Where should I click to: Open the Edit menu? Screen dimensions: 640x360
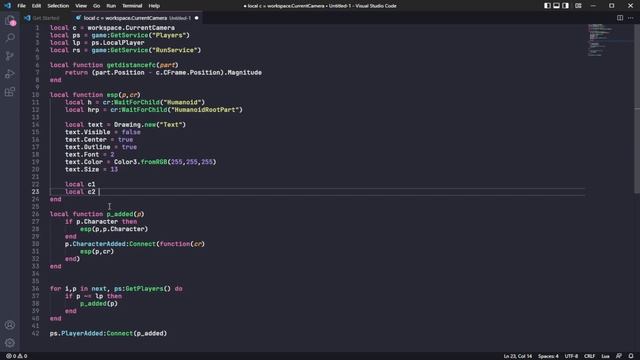pyautogui.click(x=36, y=6)
